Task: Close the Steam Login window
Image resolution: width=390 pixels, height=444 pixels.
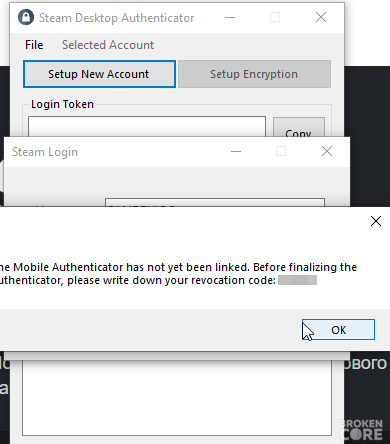Action: (x=327, y=151)
